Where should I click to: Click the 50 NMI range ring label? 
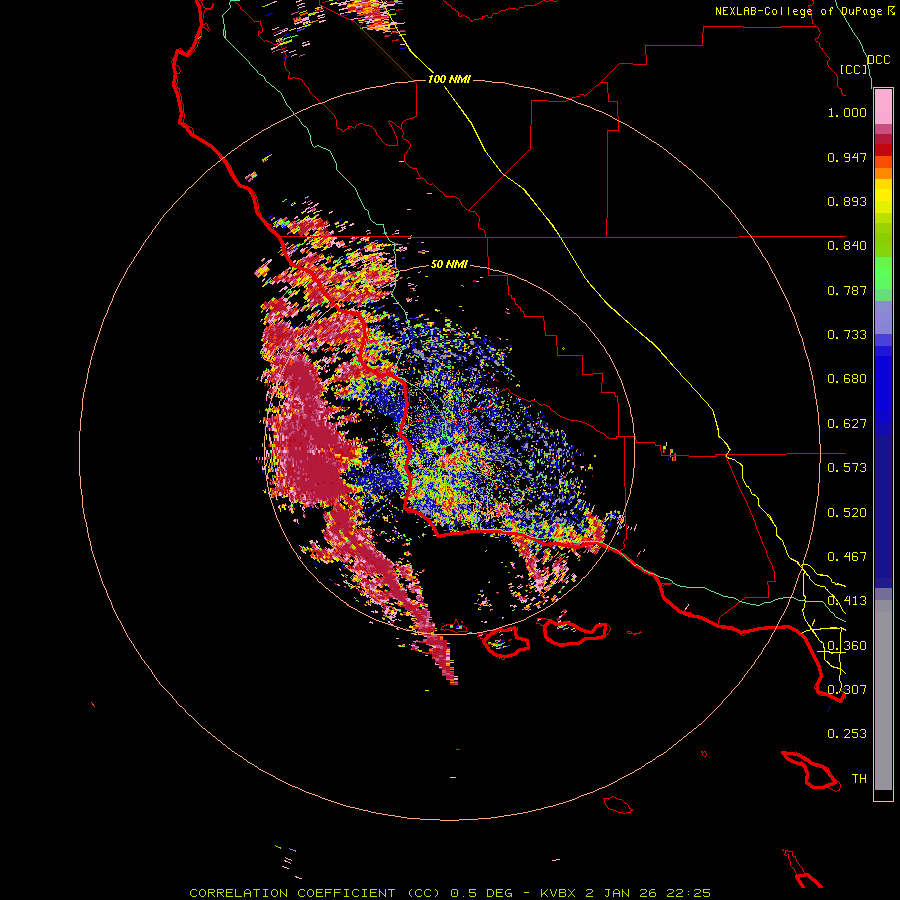tap(449, 264)
